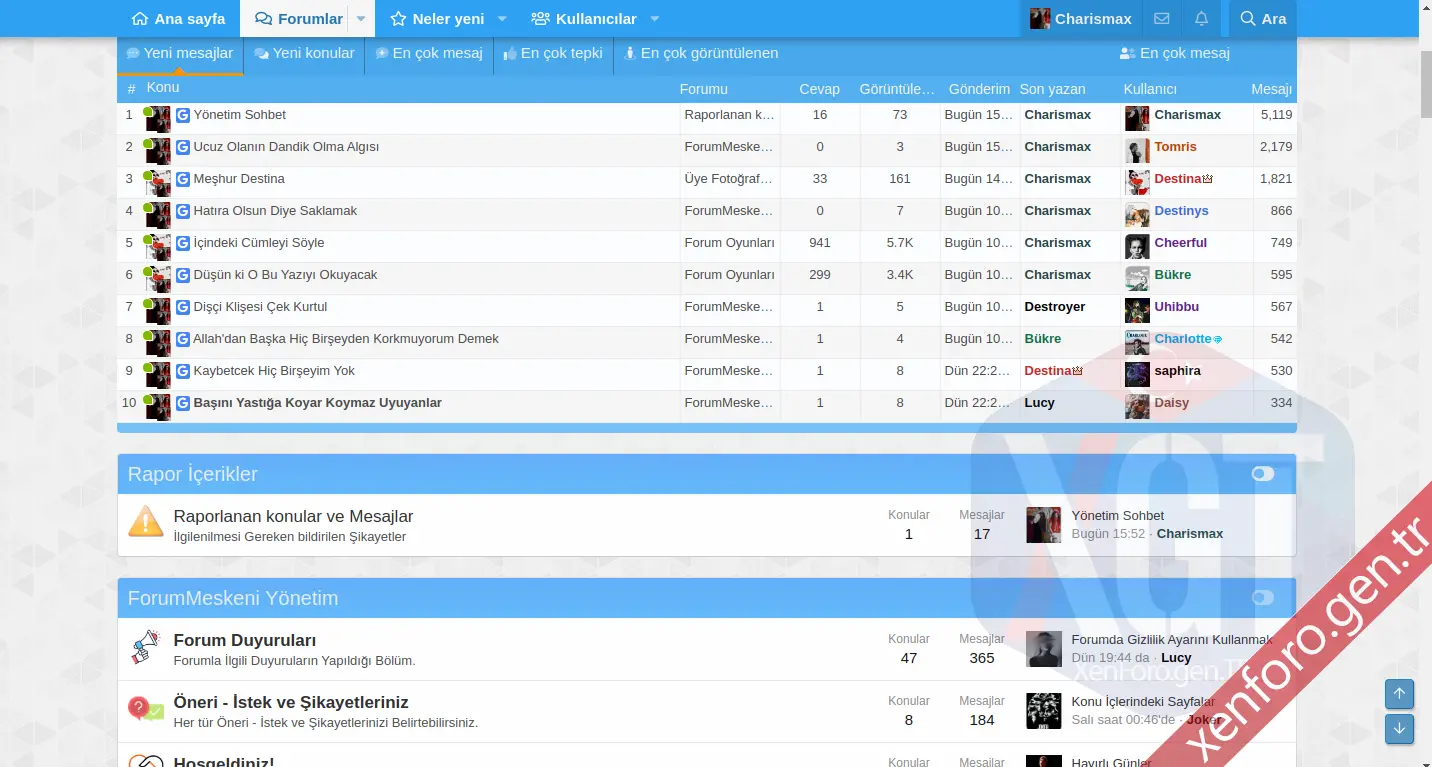
Task: Open the Meşhur Destina thread
Action: (x=239, y=179)
